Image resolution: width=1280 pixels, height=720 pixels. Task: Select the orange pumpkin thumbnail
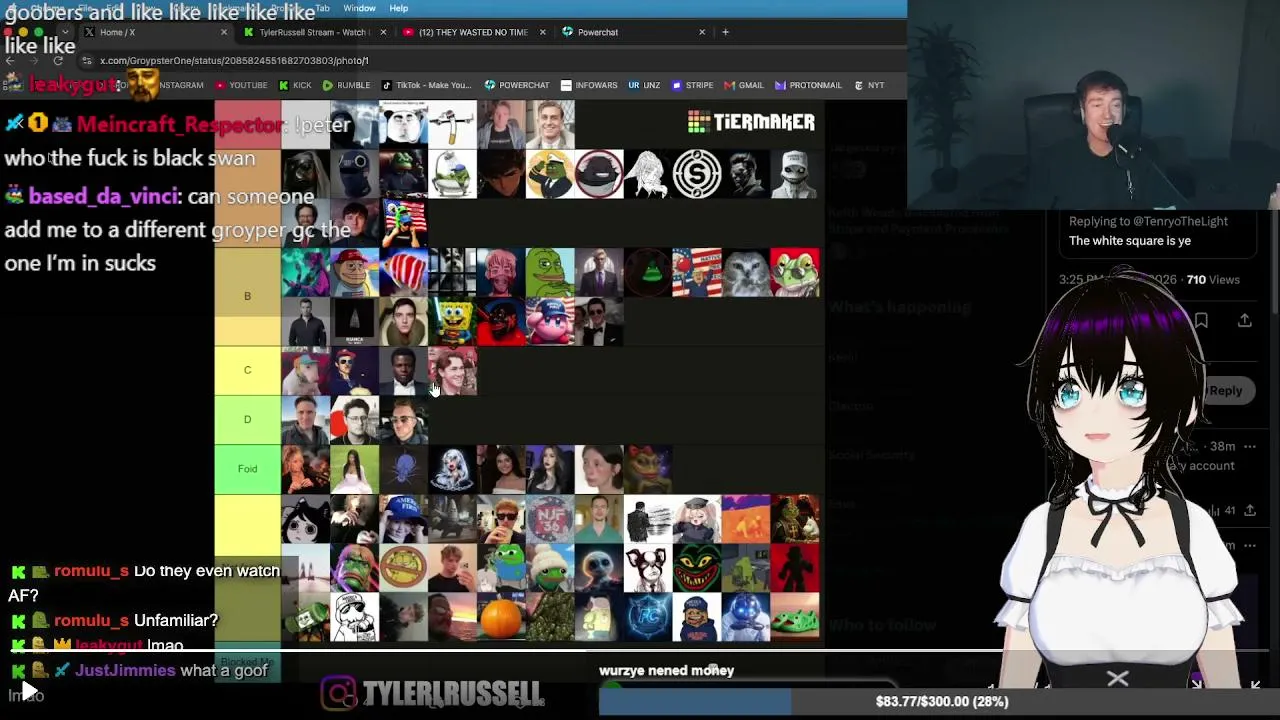pos(501,616)
